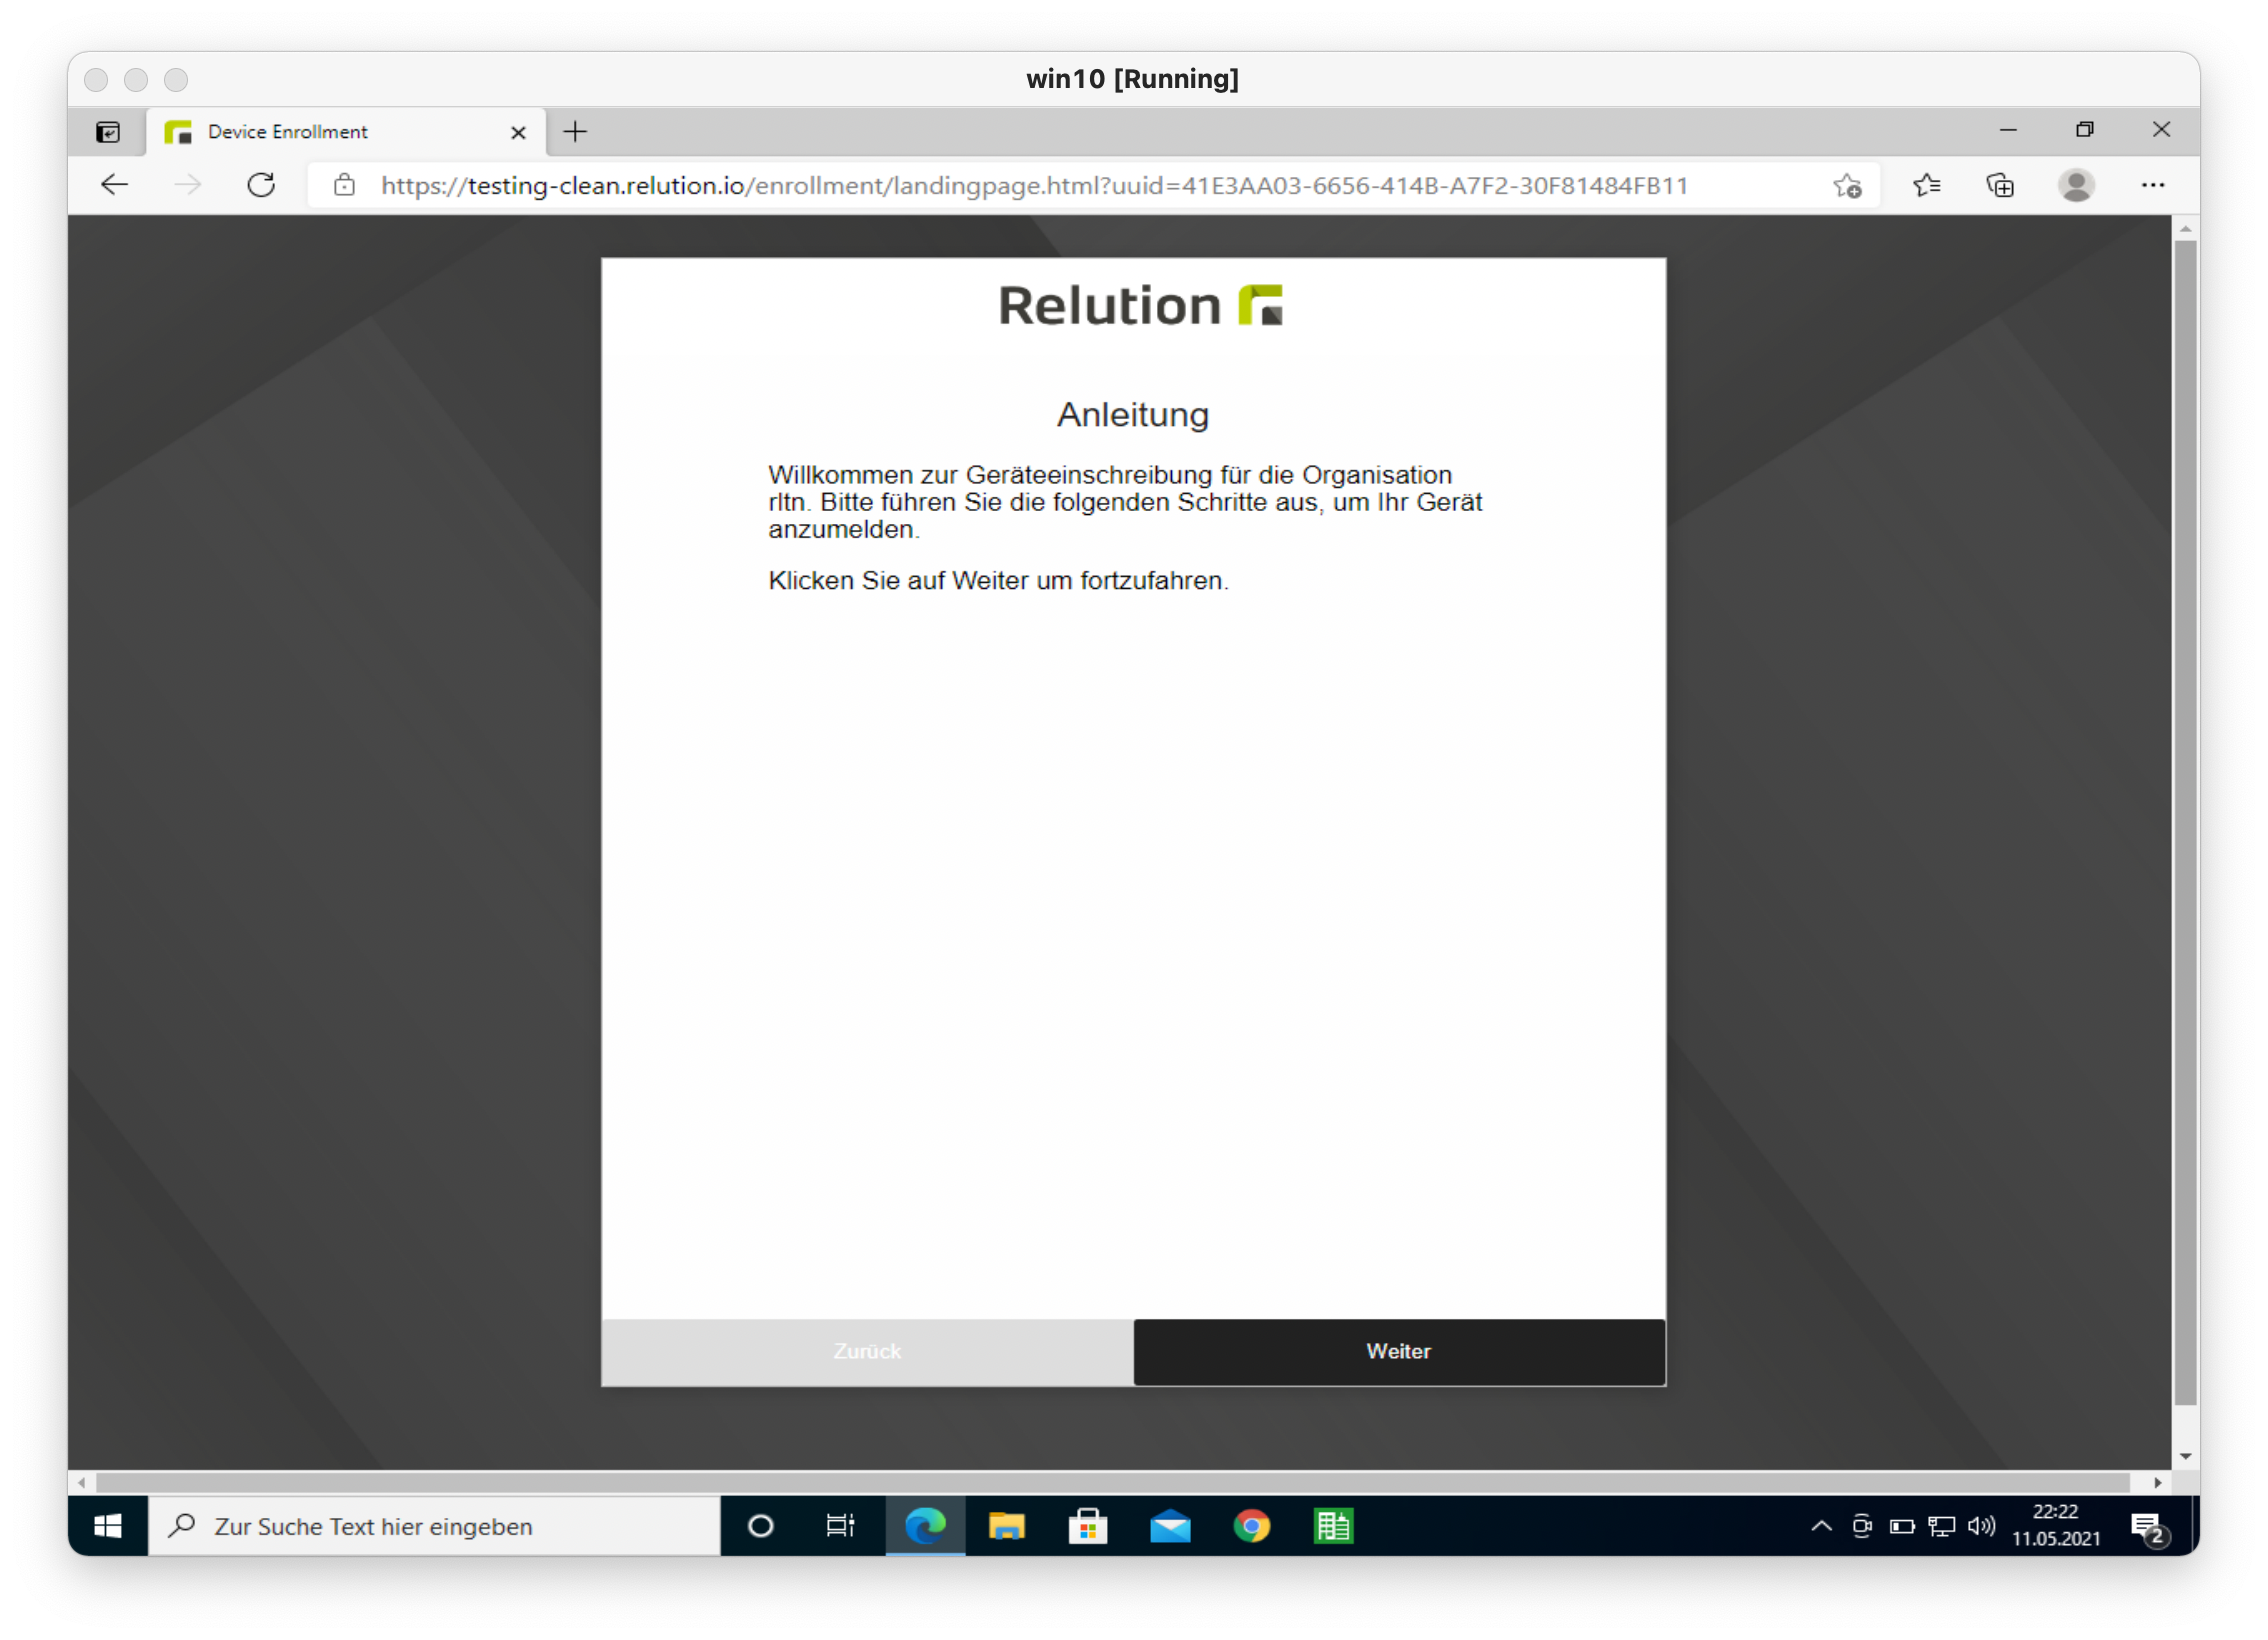Click the horizontal scrollbar left arrow
The width and height of the screenshot is (2268, 1640).
81,1482
